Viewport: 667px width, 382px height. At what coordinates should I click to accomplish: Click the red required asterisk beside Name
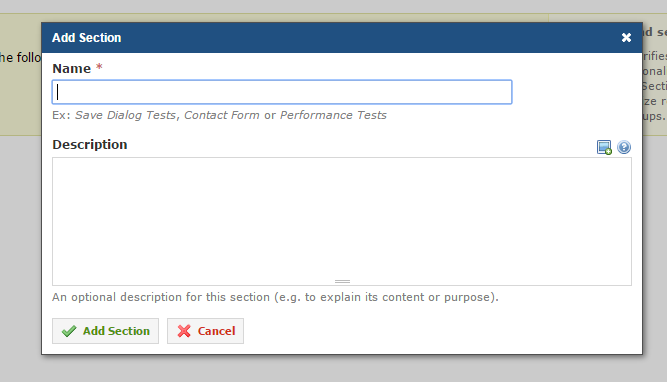coord(99,67)
